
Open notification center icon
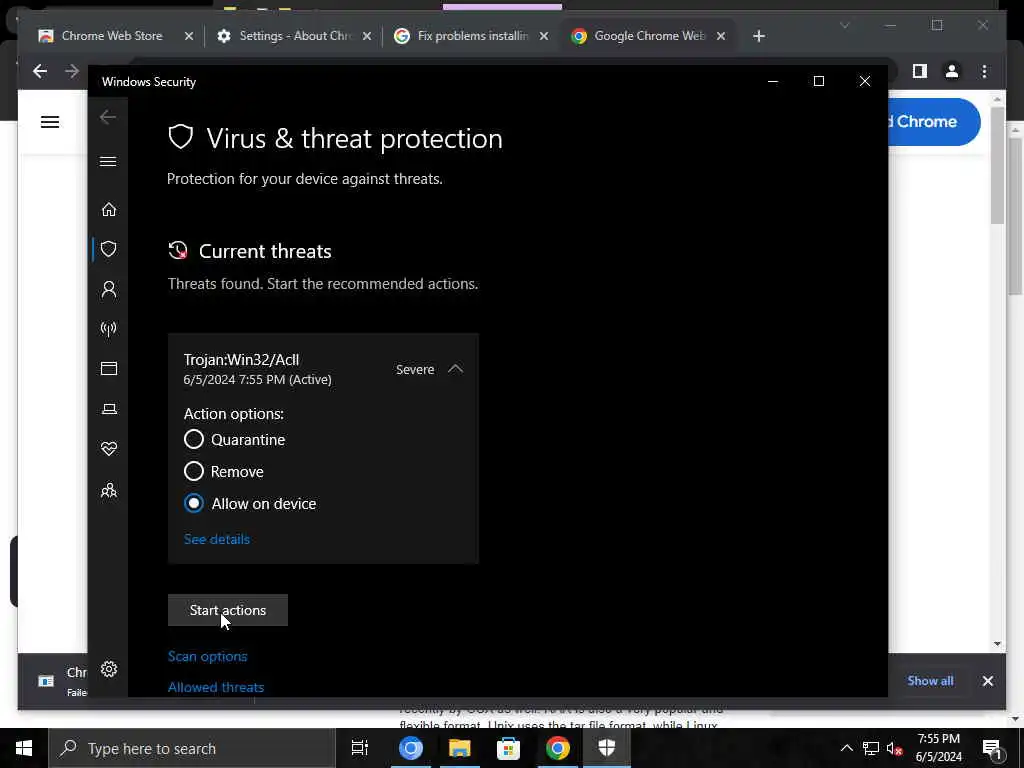pos(992,748)
